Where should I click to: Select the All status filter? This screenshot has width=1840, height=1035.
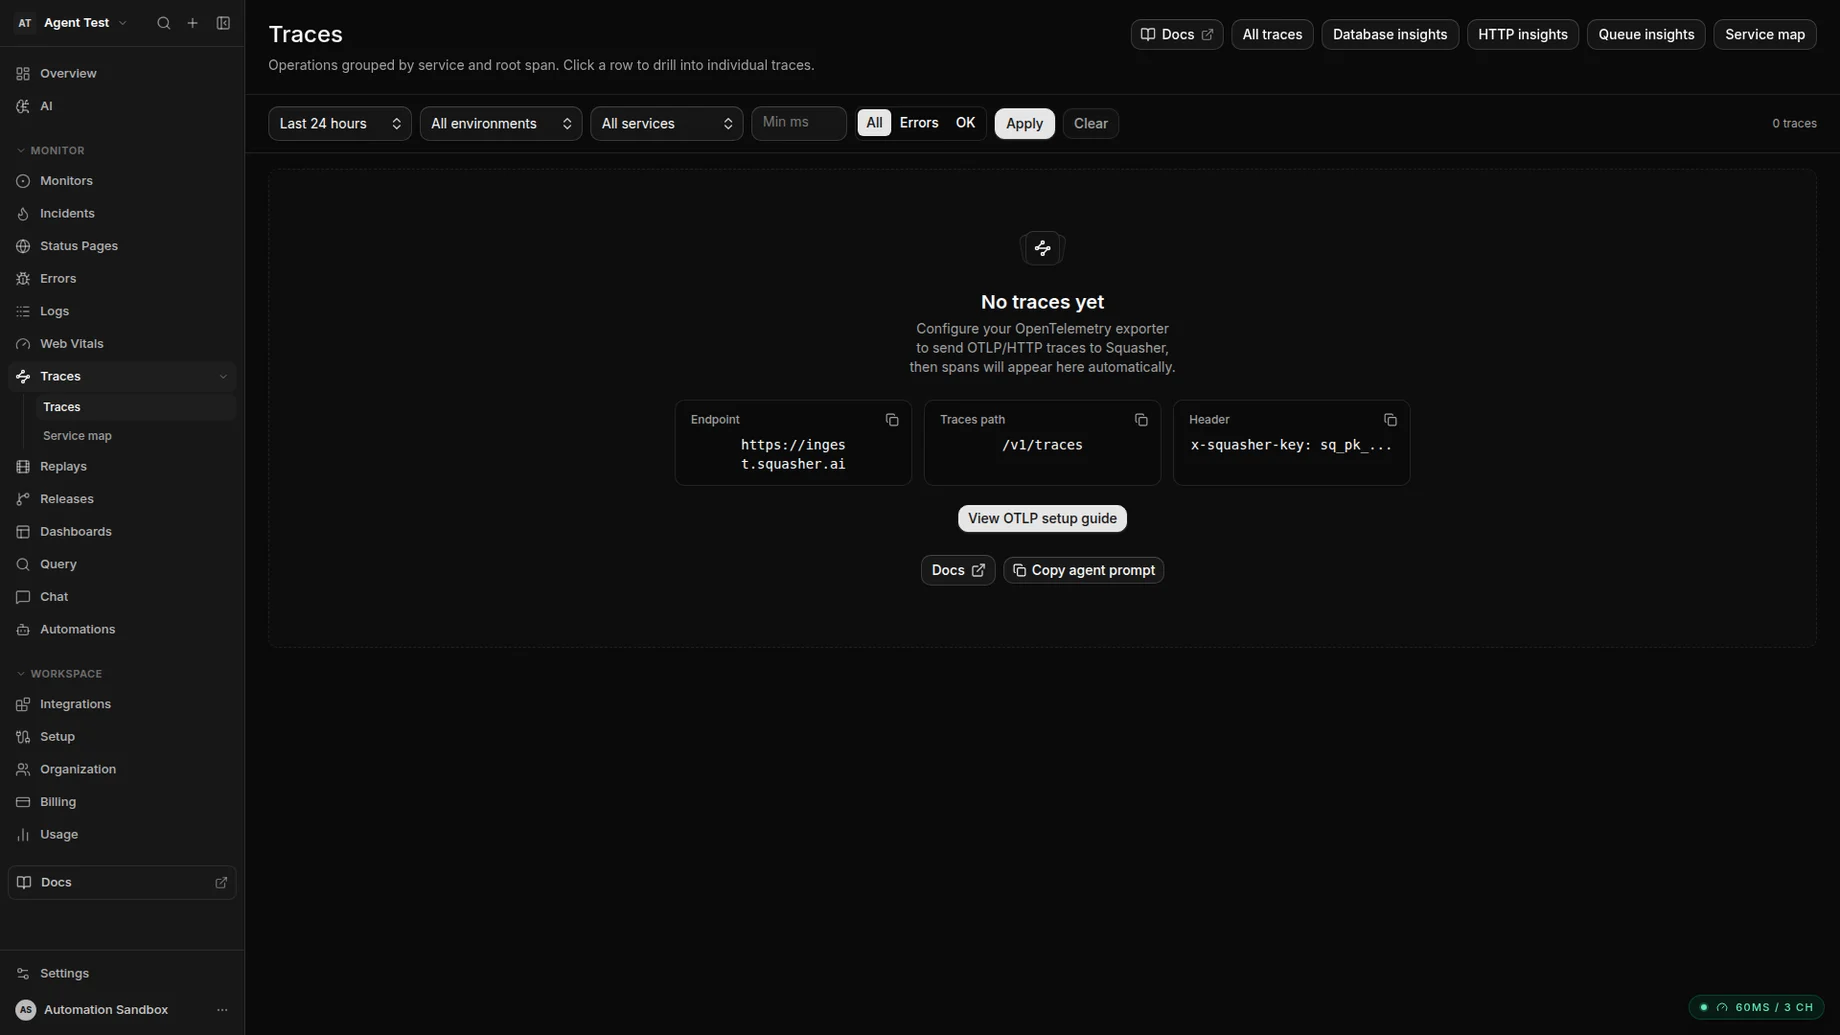874,123
